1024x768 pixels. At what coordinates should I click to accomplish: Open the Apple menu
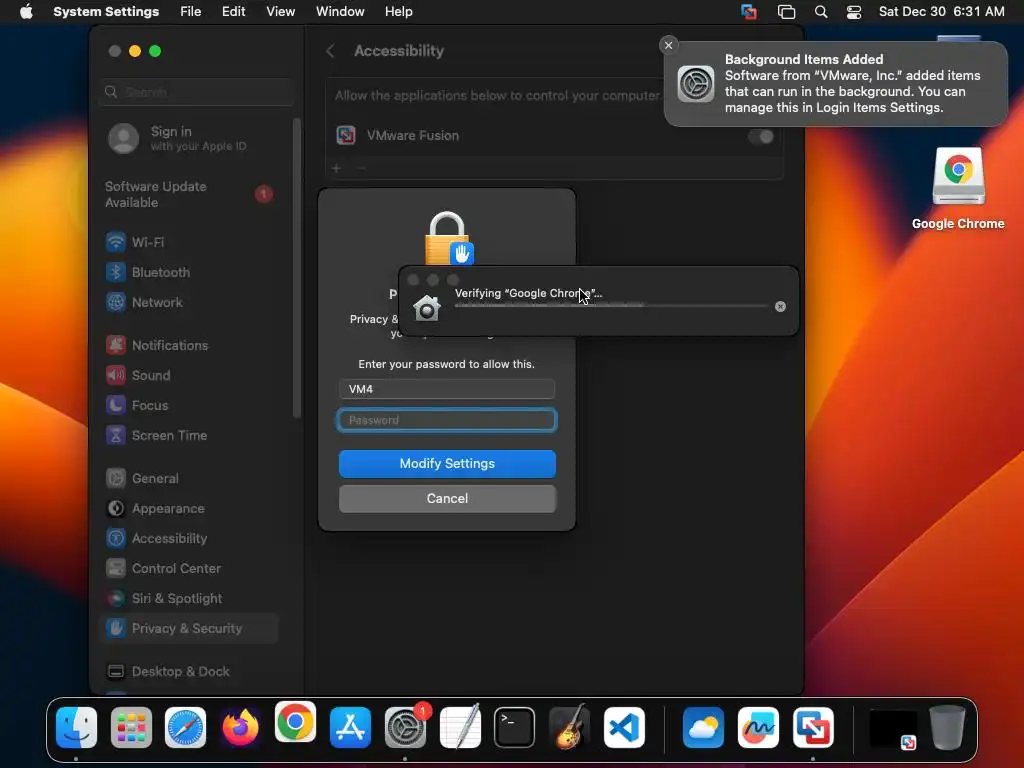pos(26,12)
